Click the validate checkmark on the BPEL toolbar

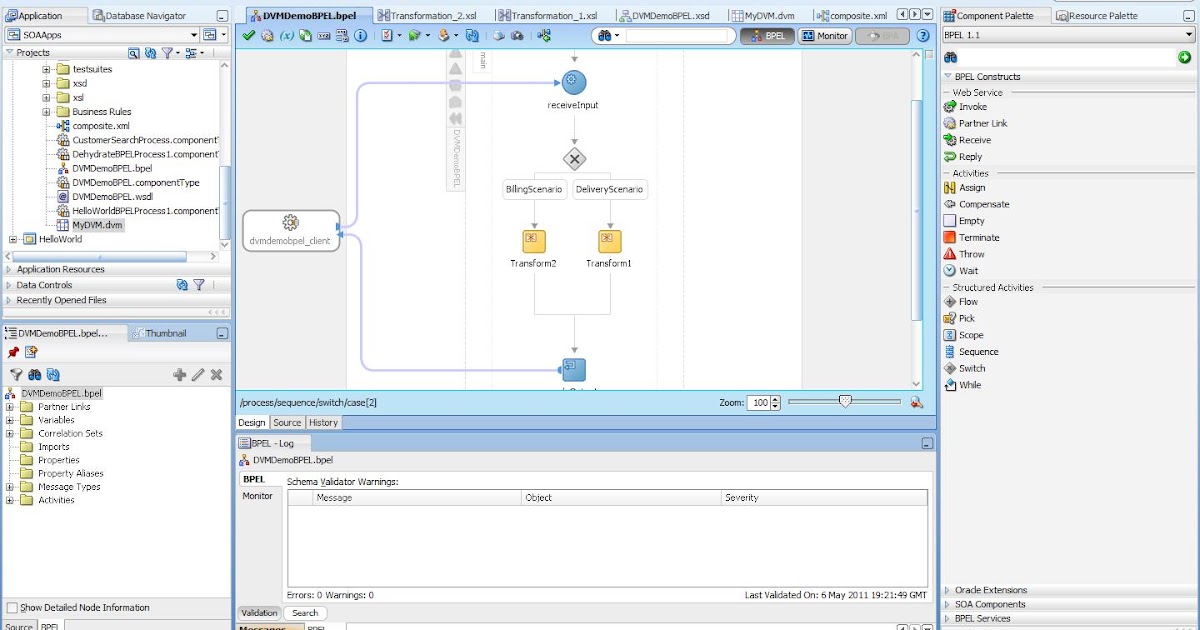click(x=249, y=35)
